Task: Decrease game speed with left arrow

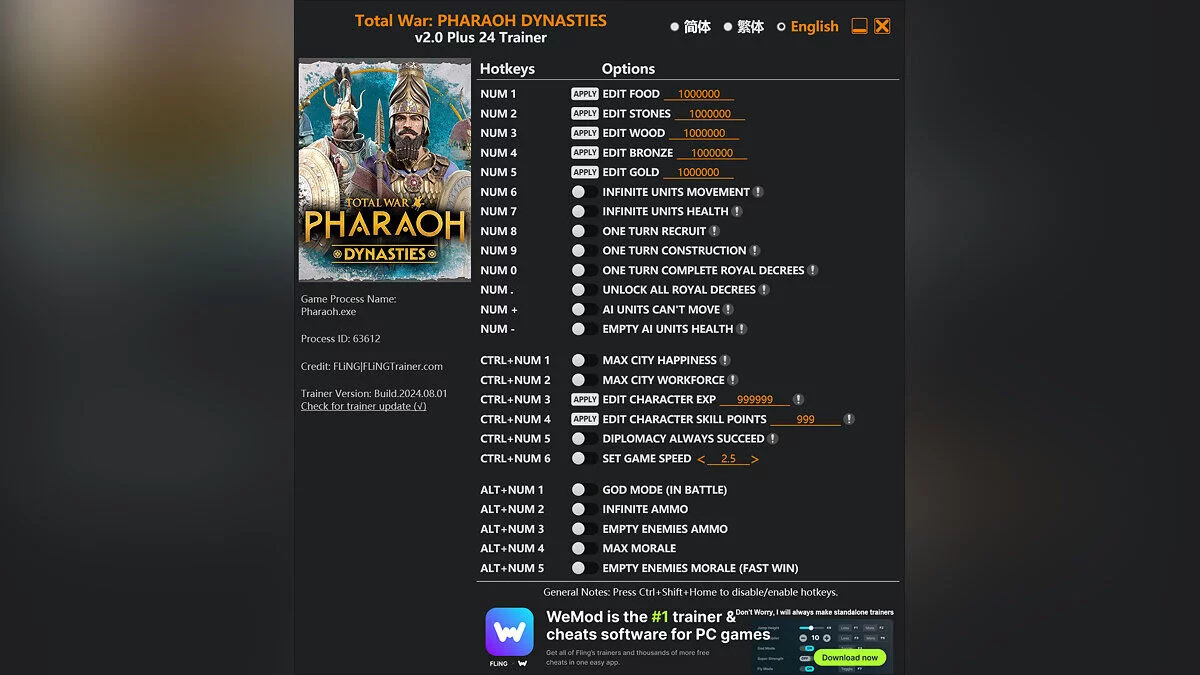Action: coord(701,459)
